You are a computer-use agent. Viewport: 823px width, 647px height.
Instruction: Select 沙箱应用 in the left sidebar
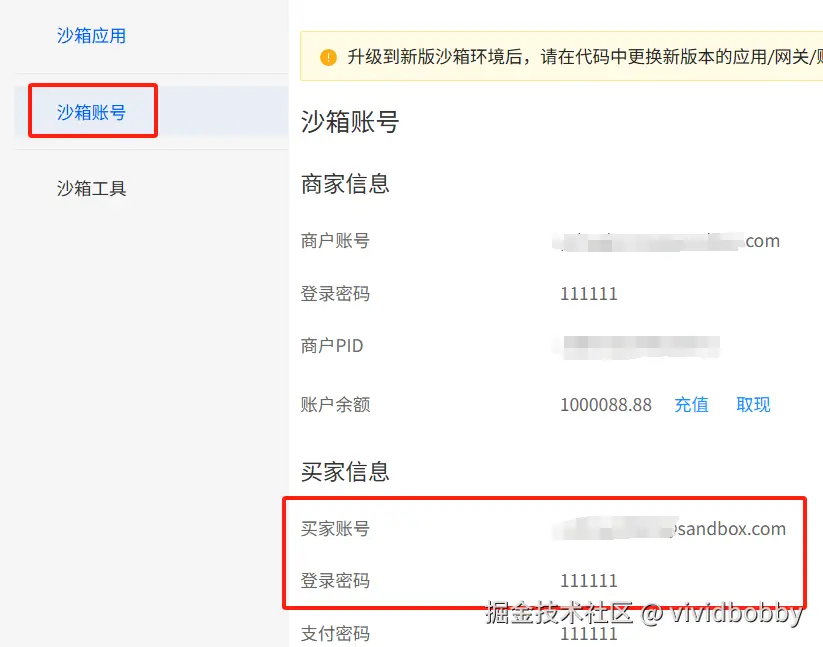90,35
